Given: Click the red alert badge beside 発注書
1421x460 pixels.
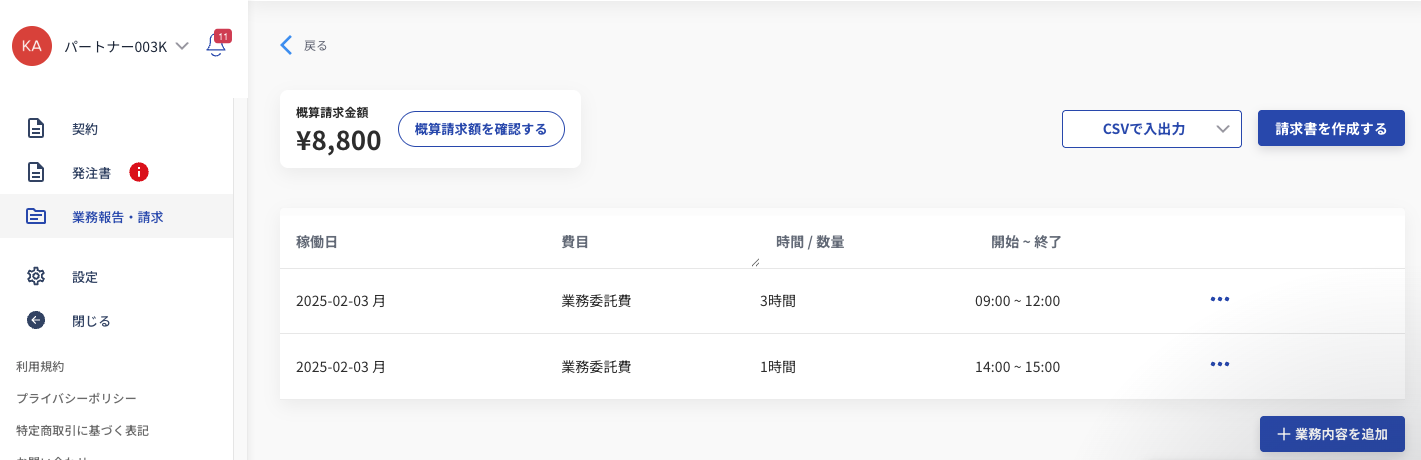Looking at the screenshot, I should coord(139,172).
